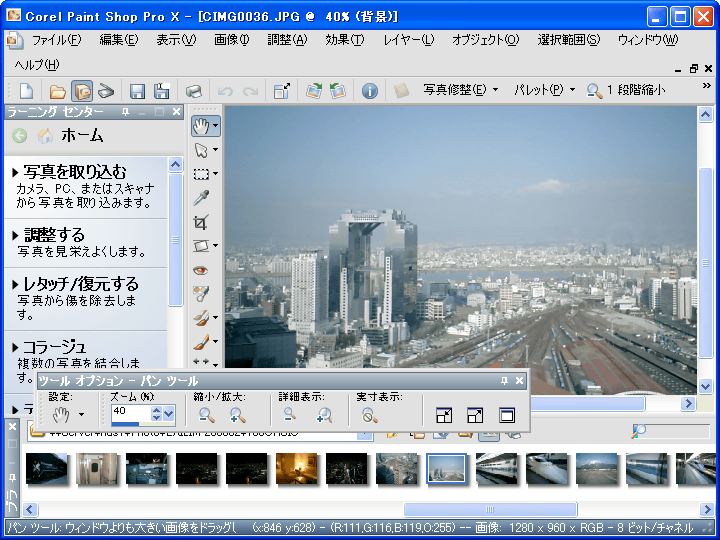Click the Save floppy disk icon
720x540 pixels.
tap(137, 91)
